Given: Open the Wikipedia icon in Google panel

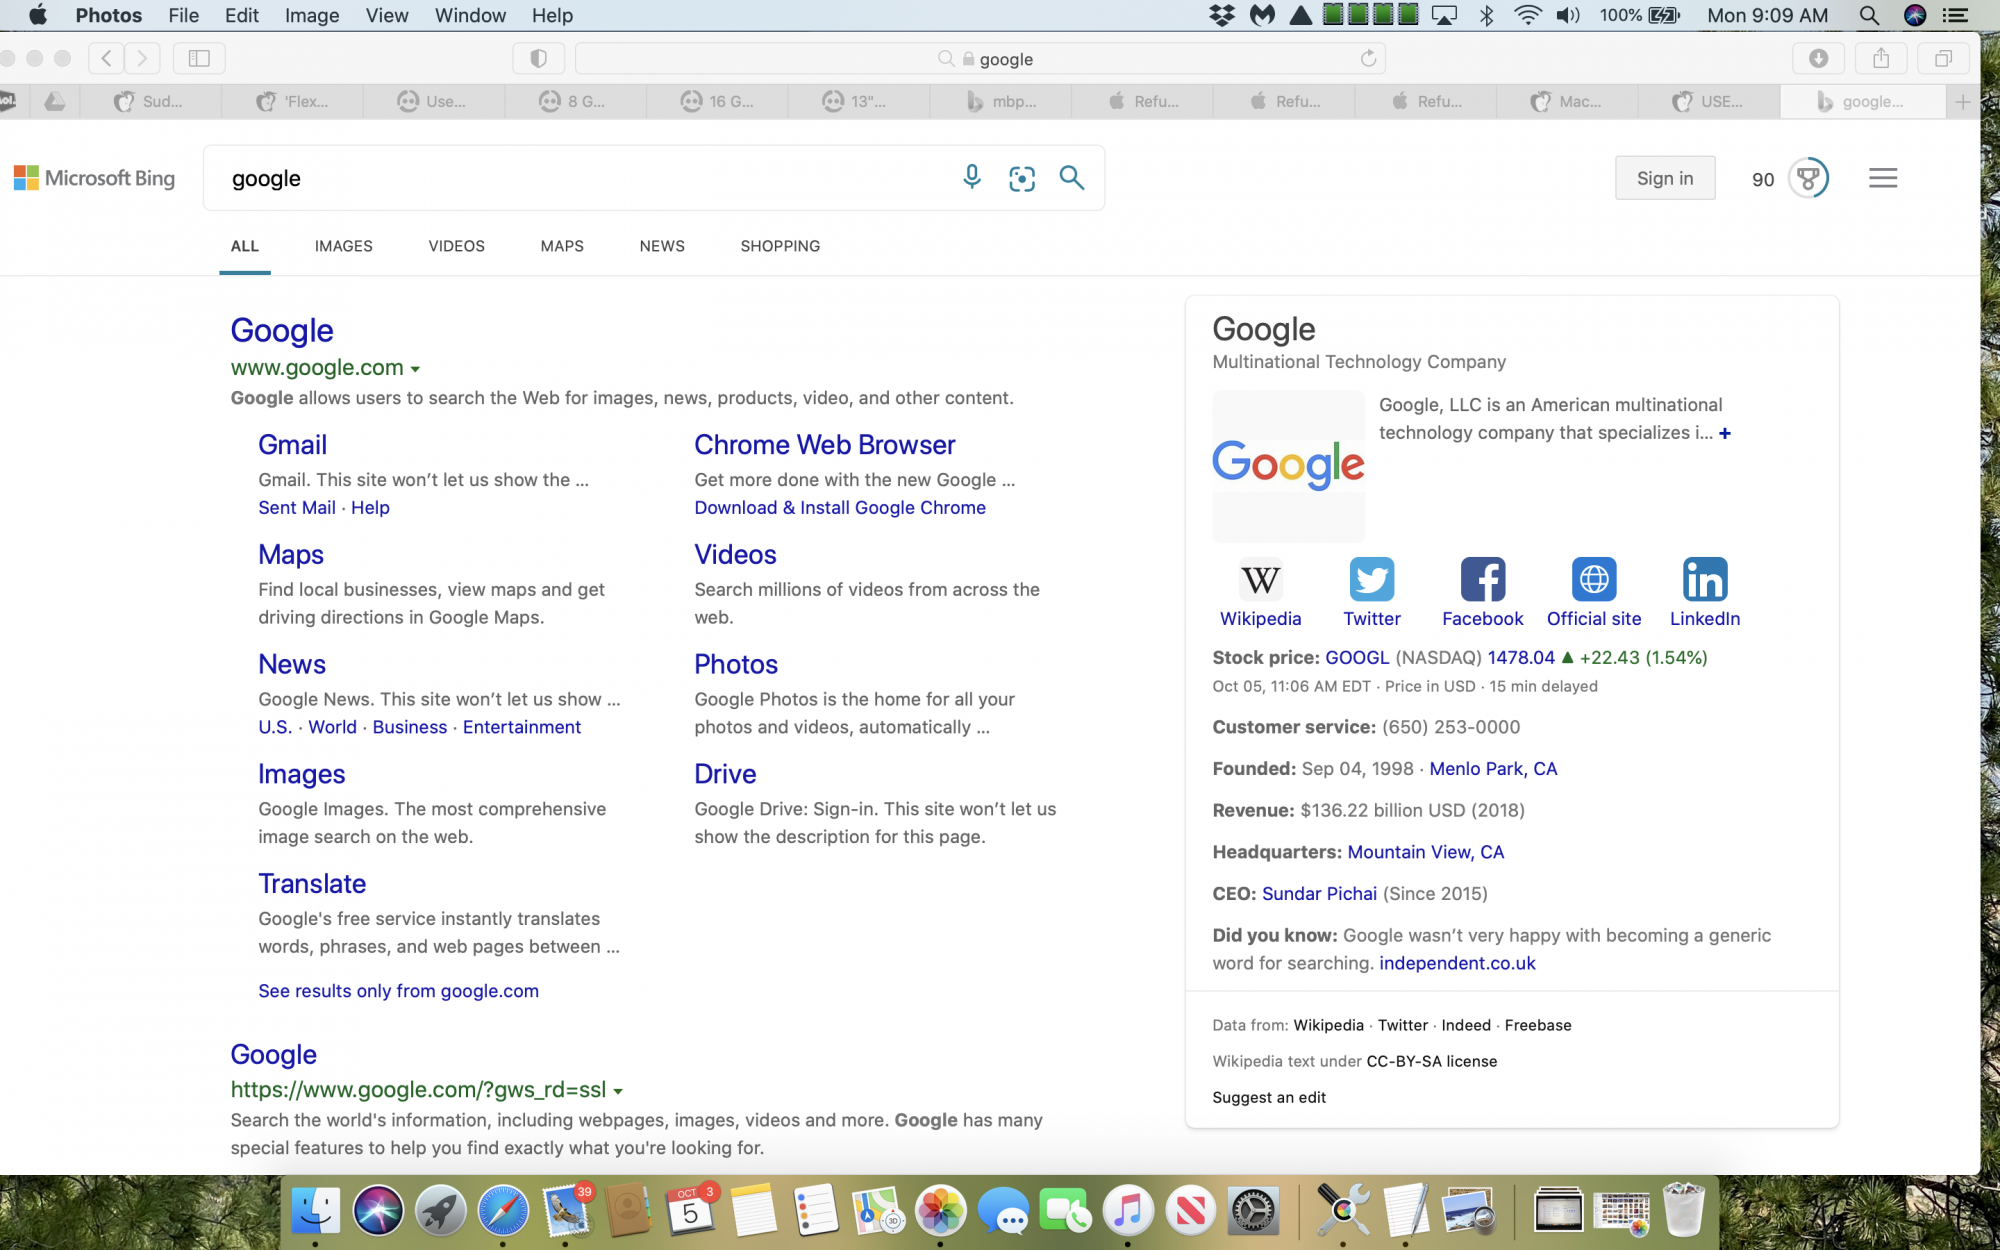Looking at the screenshot, I should (1260, 579).
